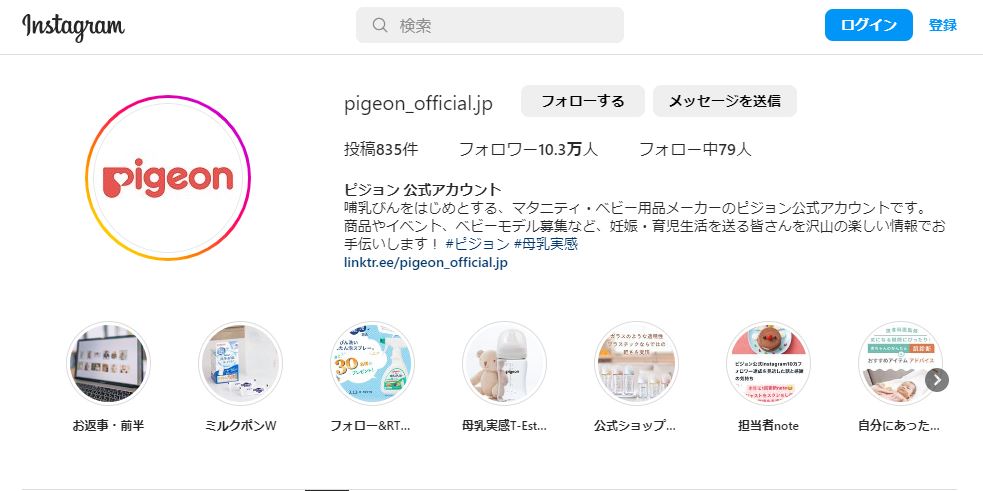Open the #ピジョン hashtag link

click(x=477, y=244)
